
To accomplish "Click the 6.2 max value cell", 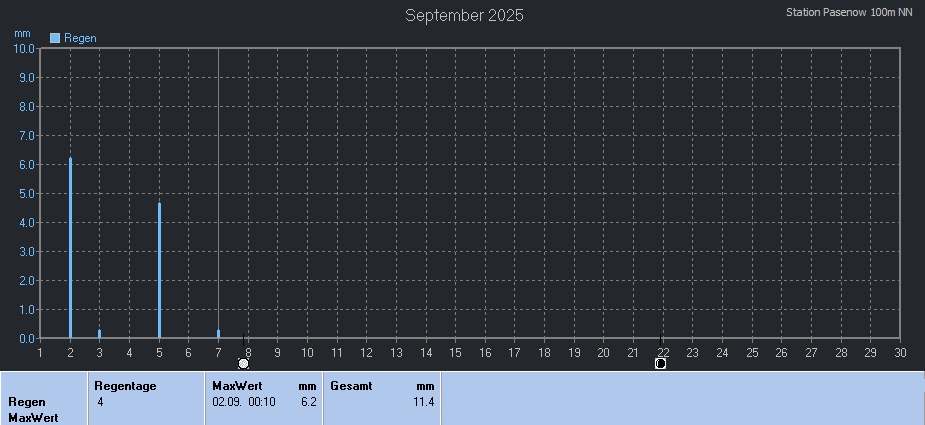I will (309, 402).
